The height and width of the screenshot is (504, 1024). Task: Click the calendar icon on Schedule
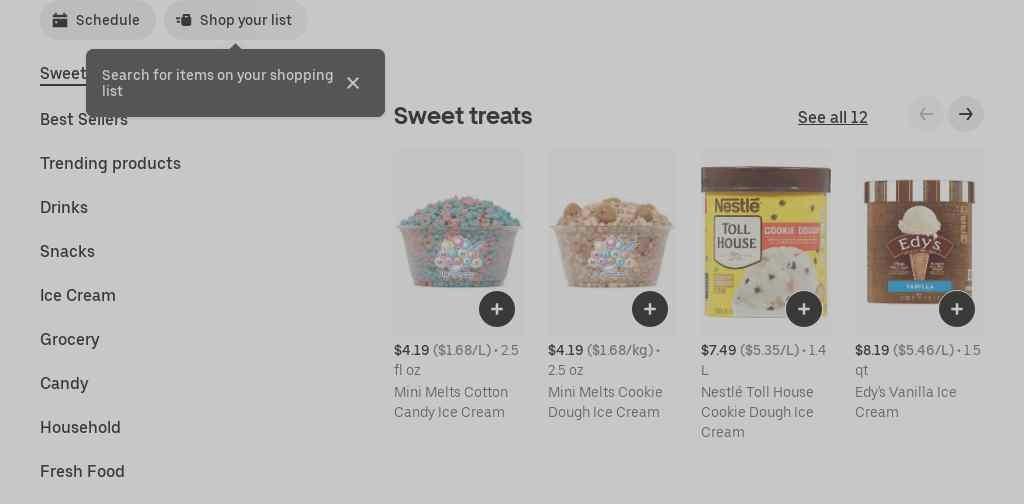tap(60, 20)
